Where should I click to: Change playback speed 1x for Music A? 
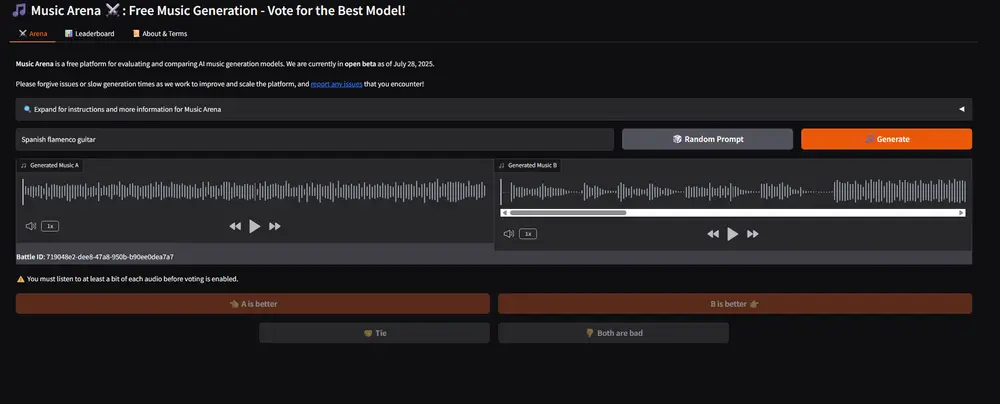(50, 226)
